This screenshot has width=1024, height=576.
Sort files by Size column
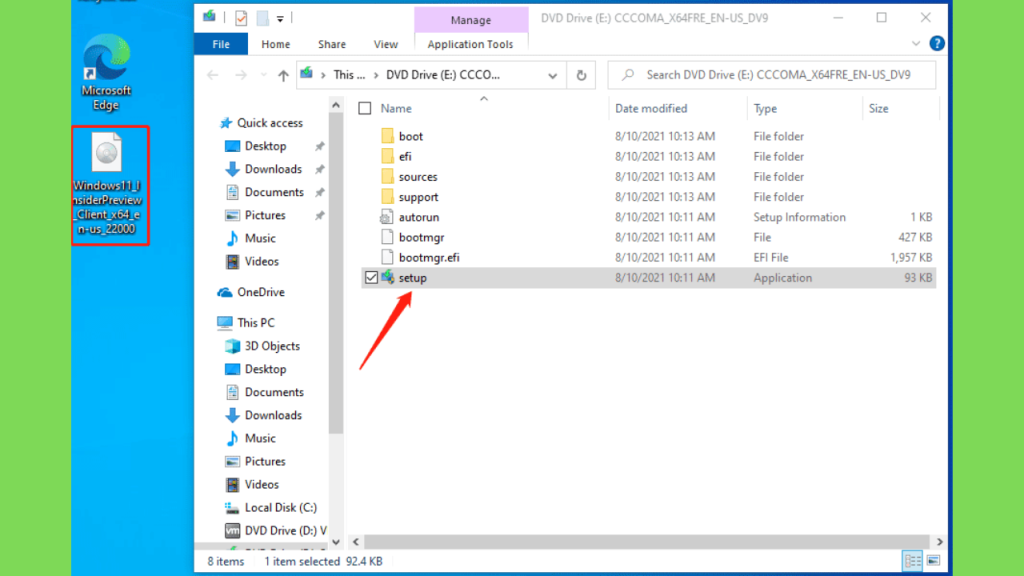tap(878, 108)
